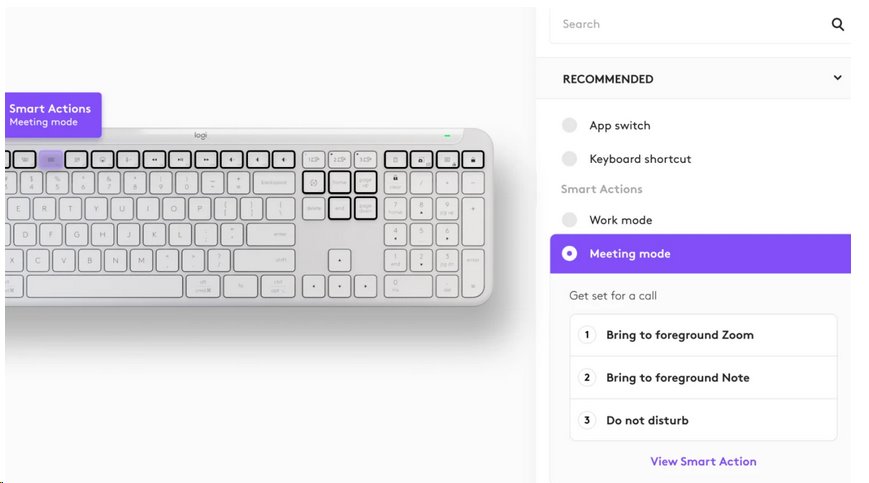Open step 2 Bring to foreground Note
Image resolution: width=869 pixels, height=483 pixels.
pyautogui.click(x=703, y=378)
